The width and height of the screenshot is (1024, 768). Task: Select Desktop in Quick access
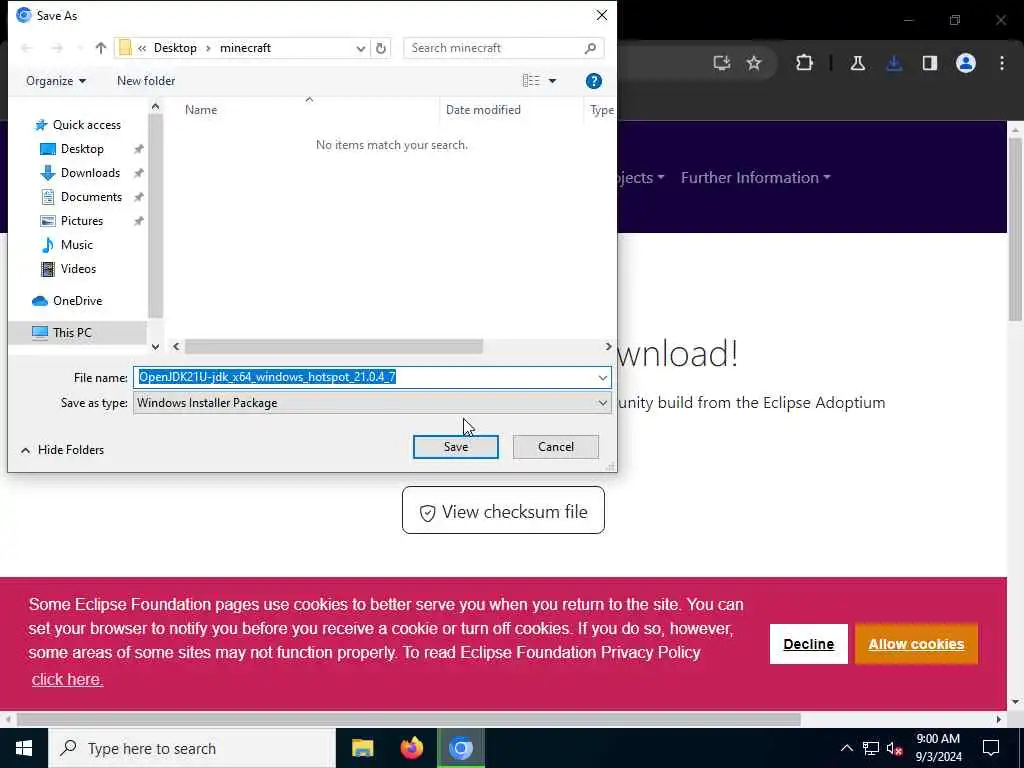coord(82,149)
